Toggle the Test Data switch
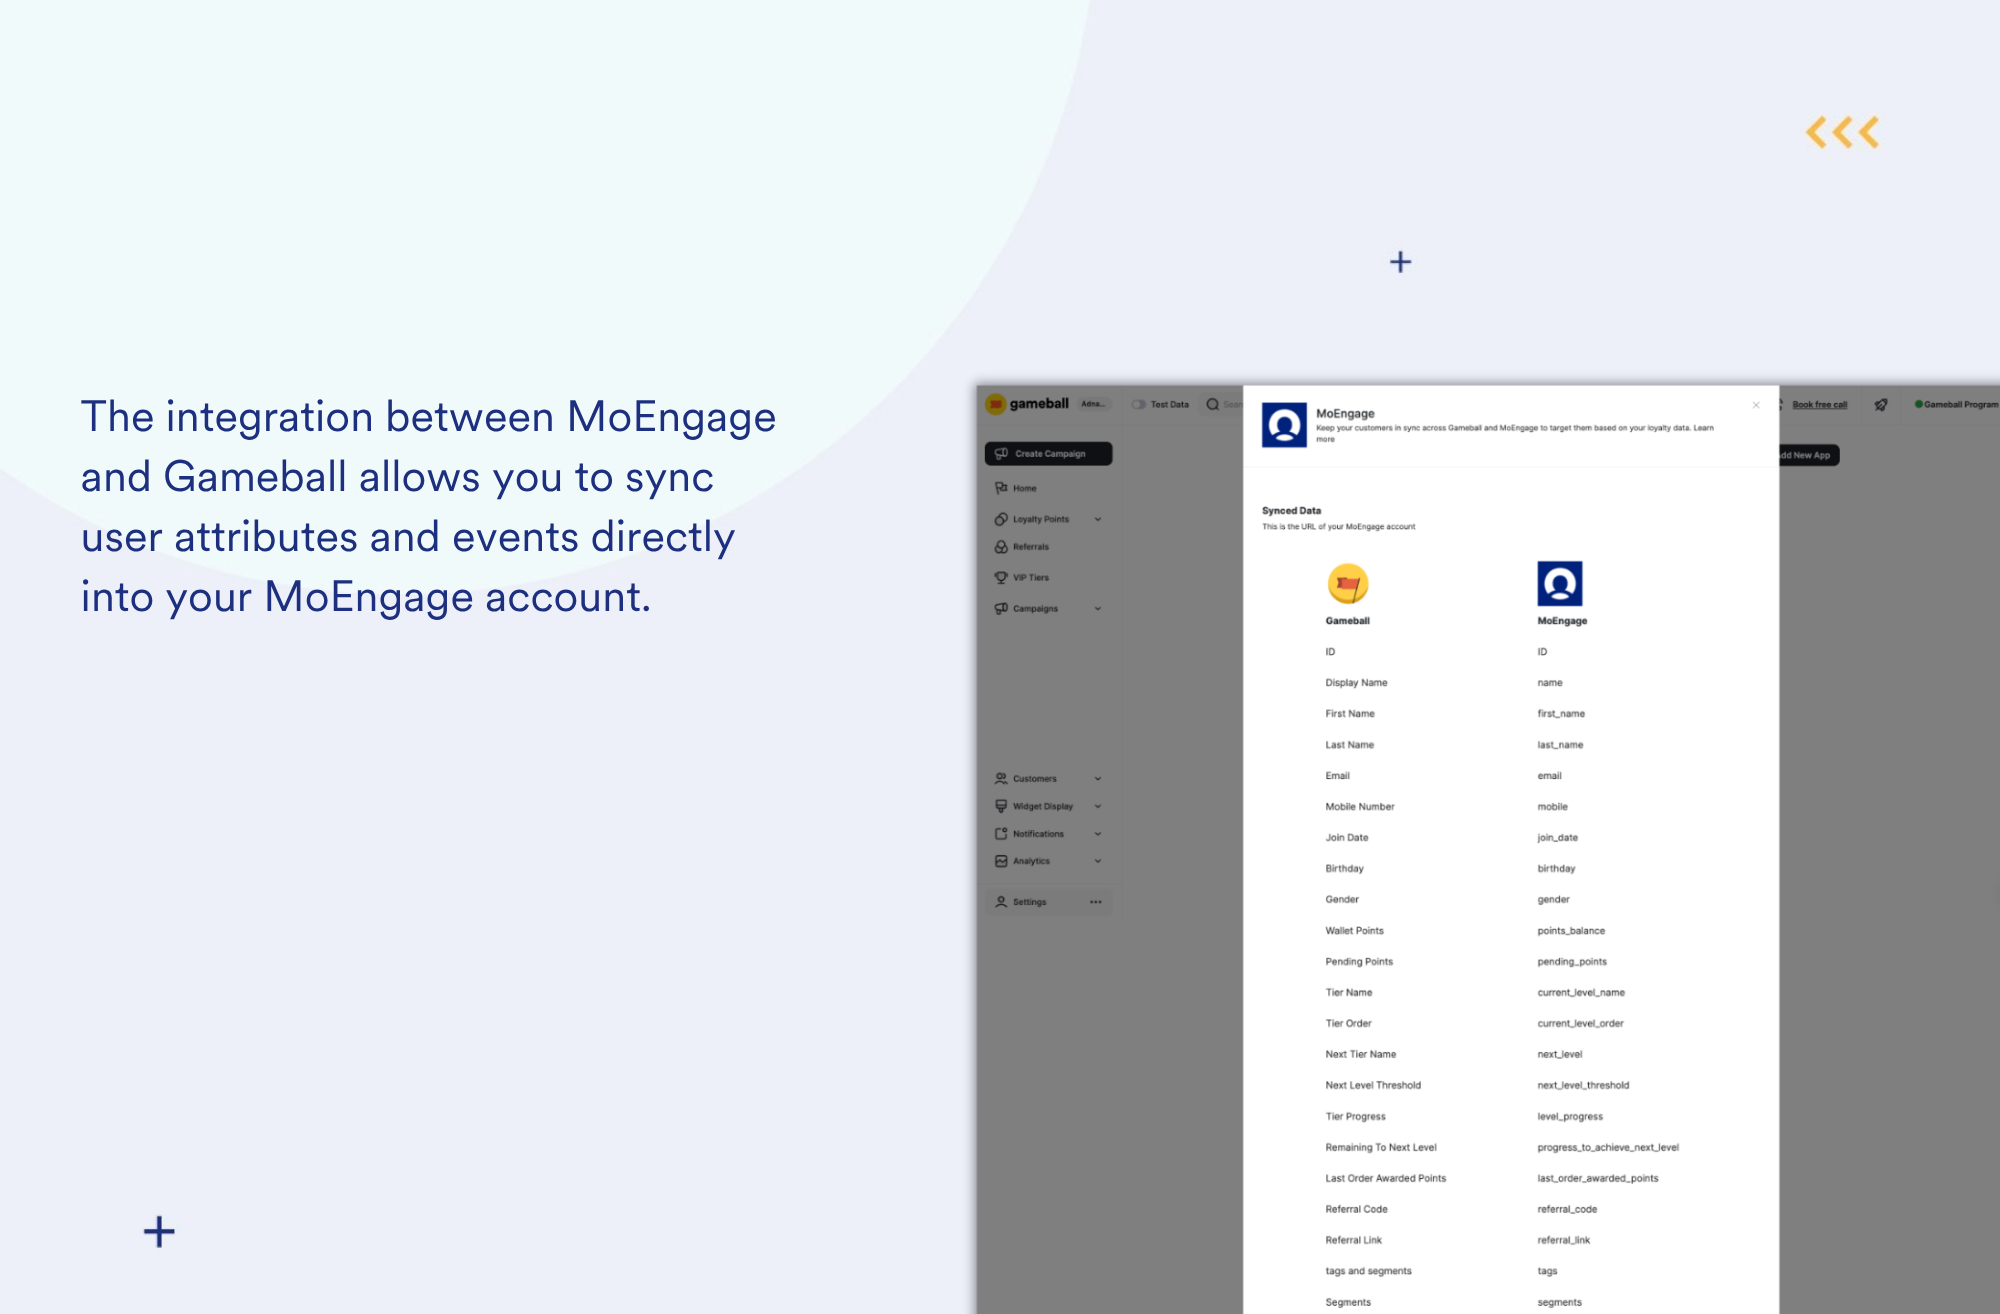2000x1314 pixels. 1138,405
